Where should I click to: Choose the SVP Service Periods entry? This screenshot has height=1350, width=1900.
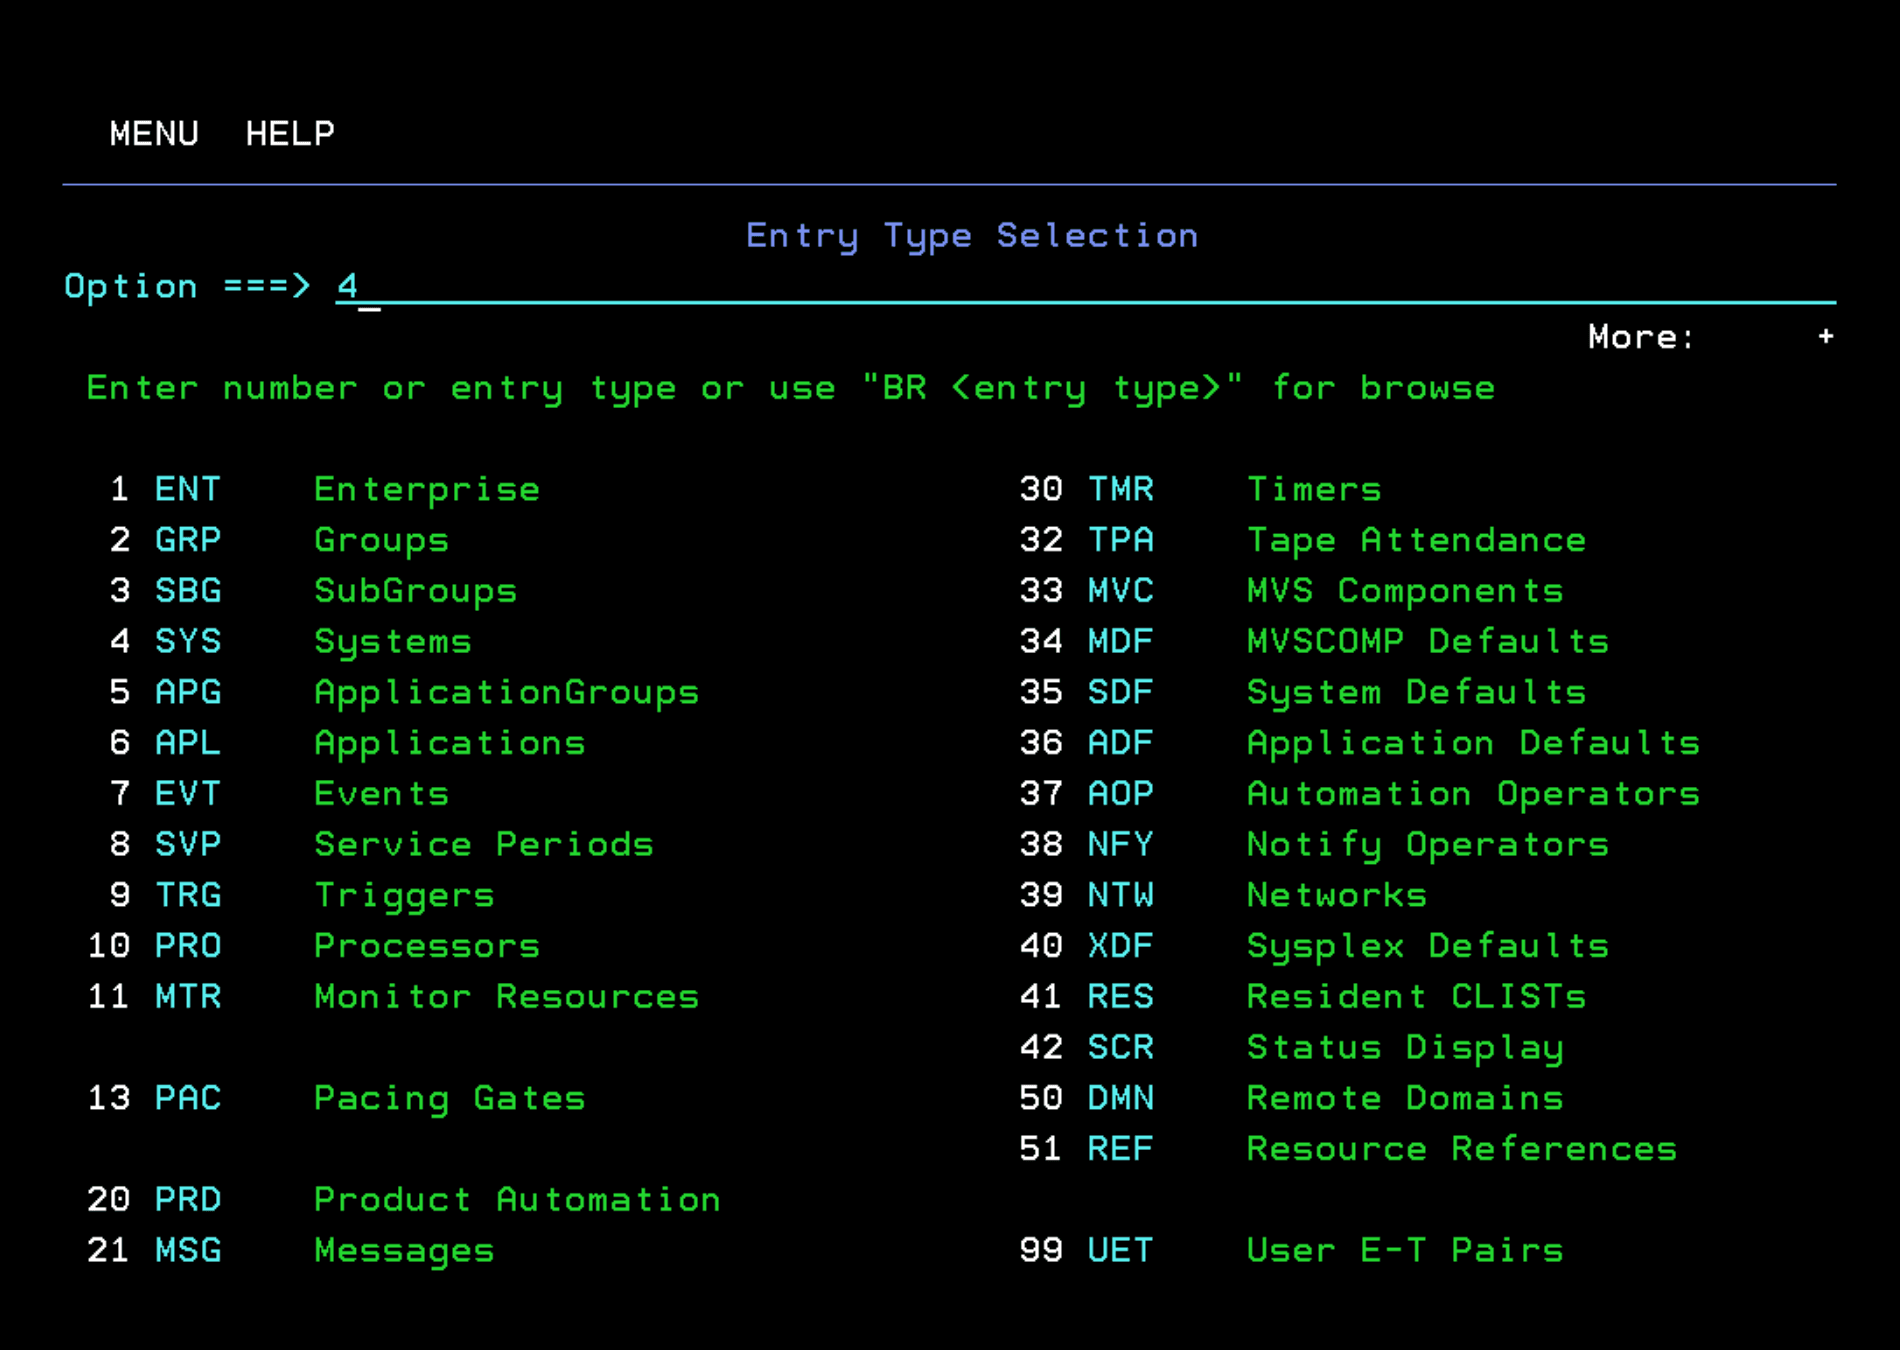click(x=187, y=844)
